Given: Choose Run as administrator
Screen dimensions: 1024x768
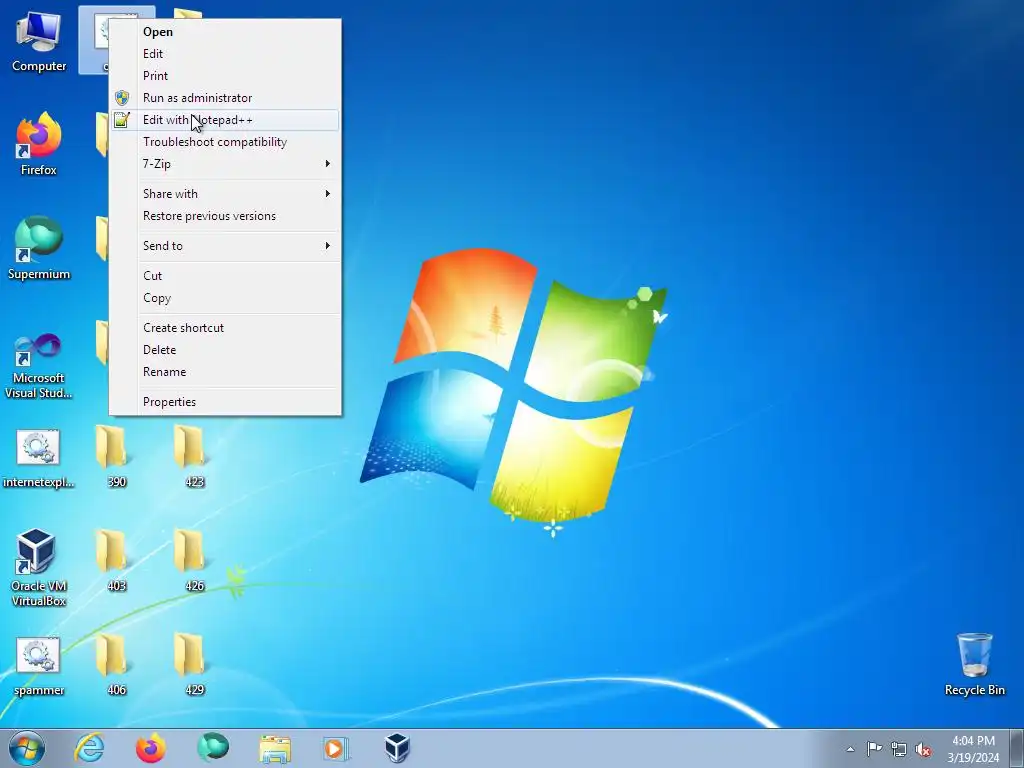Looking at the screenshot, I should tap(225, 98).
